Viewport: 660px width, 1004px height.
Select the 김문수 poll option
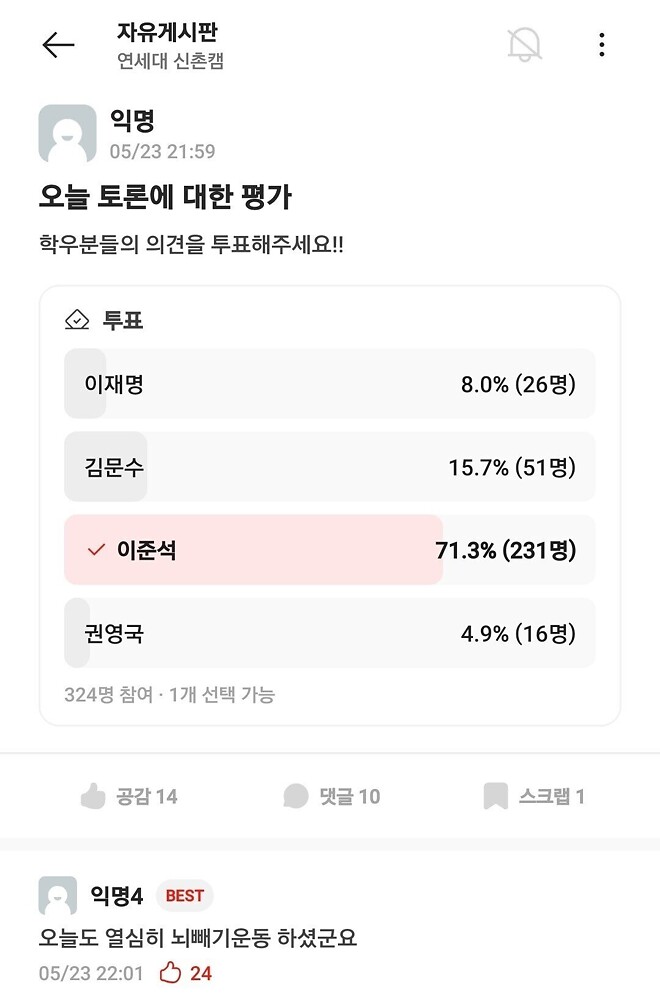pos(330,466)
